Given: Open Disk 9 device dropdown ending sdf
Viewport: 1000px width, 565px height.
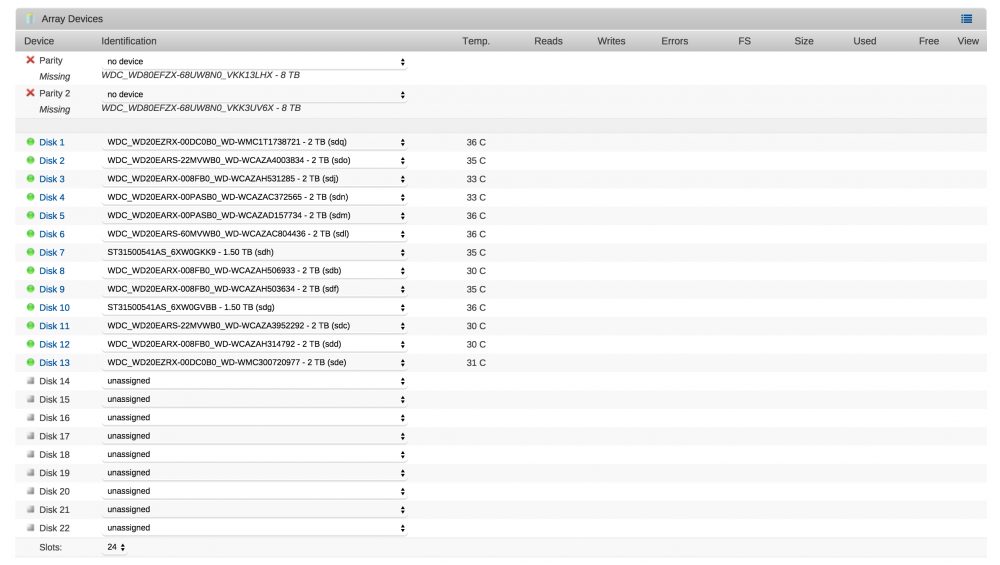Looking at the screenshot, I should [254, 289].
